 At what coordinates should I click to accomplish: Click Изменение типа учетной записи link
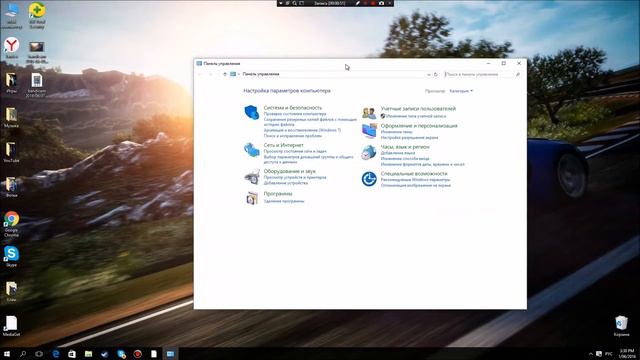pyautogui.click(x=416, y=116)
